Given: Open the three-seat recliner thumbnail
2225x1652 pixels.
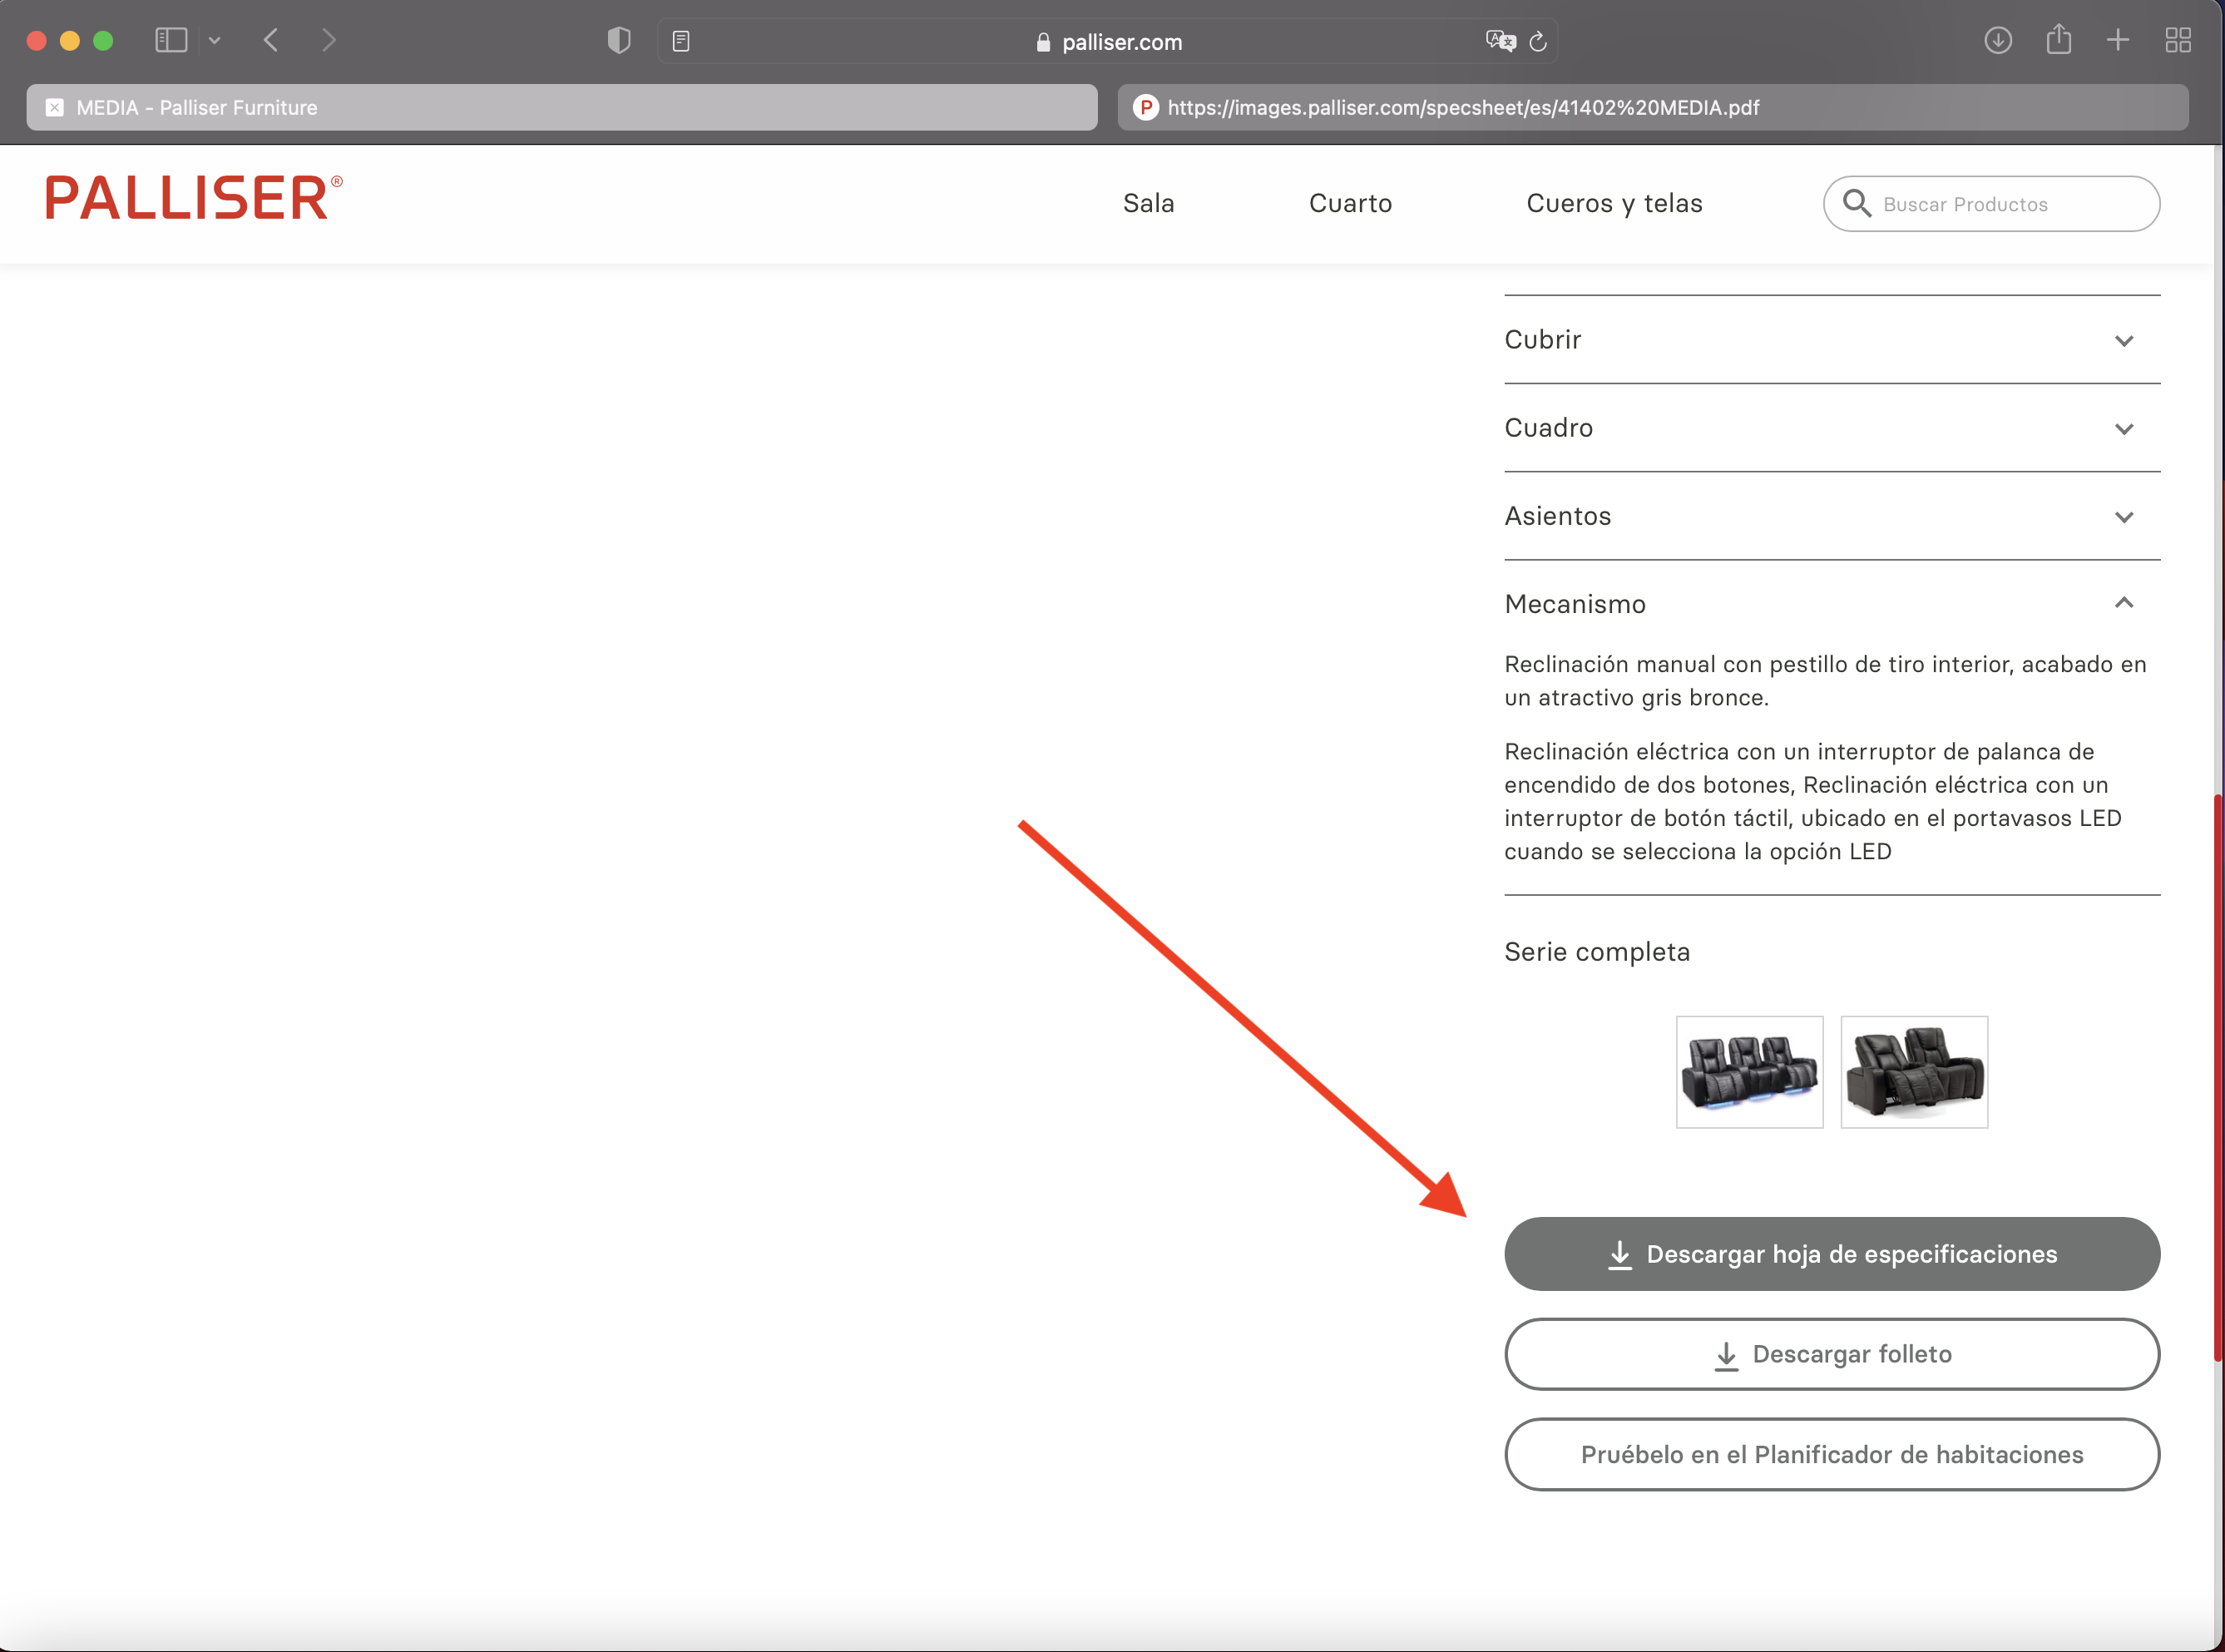Looking at the screenshot, I should (x=1749, y=1072).
